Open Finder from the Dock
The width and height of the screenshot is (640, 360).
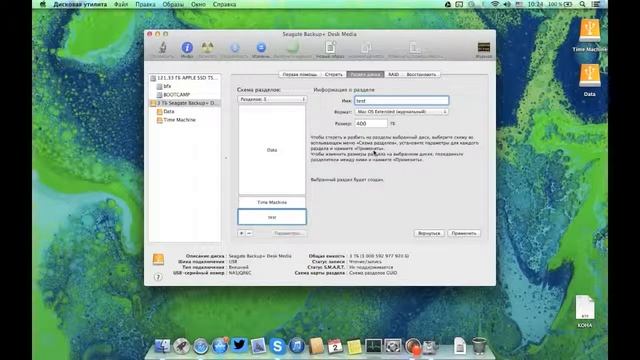(162, 346)
